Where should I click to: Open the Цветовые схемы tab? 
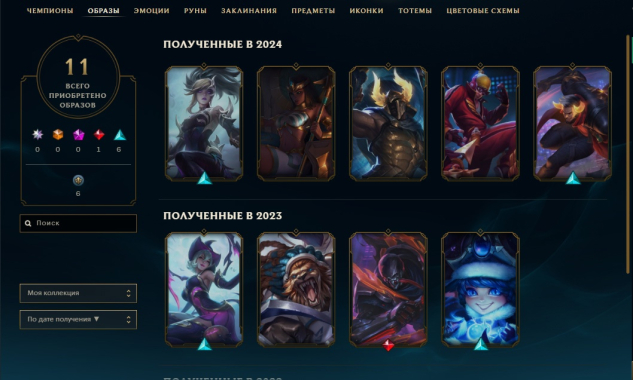(483, 11)
